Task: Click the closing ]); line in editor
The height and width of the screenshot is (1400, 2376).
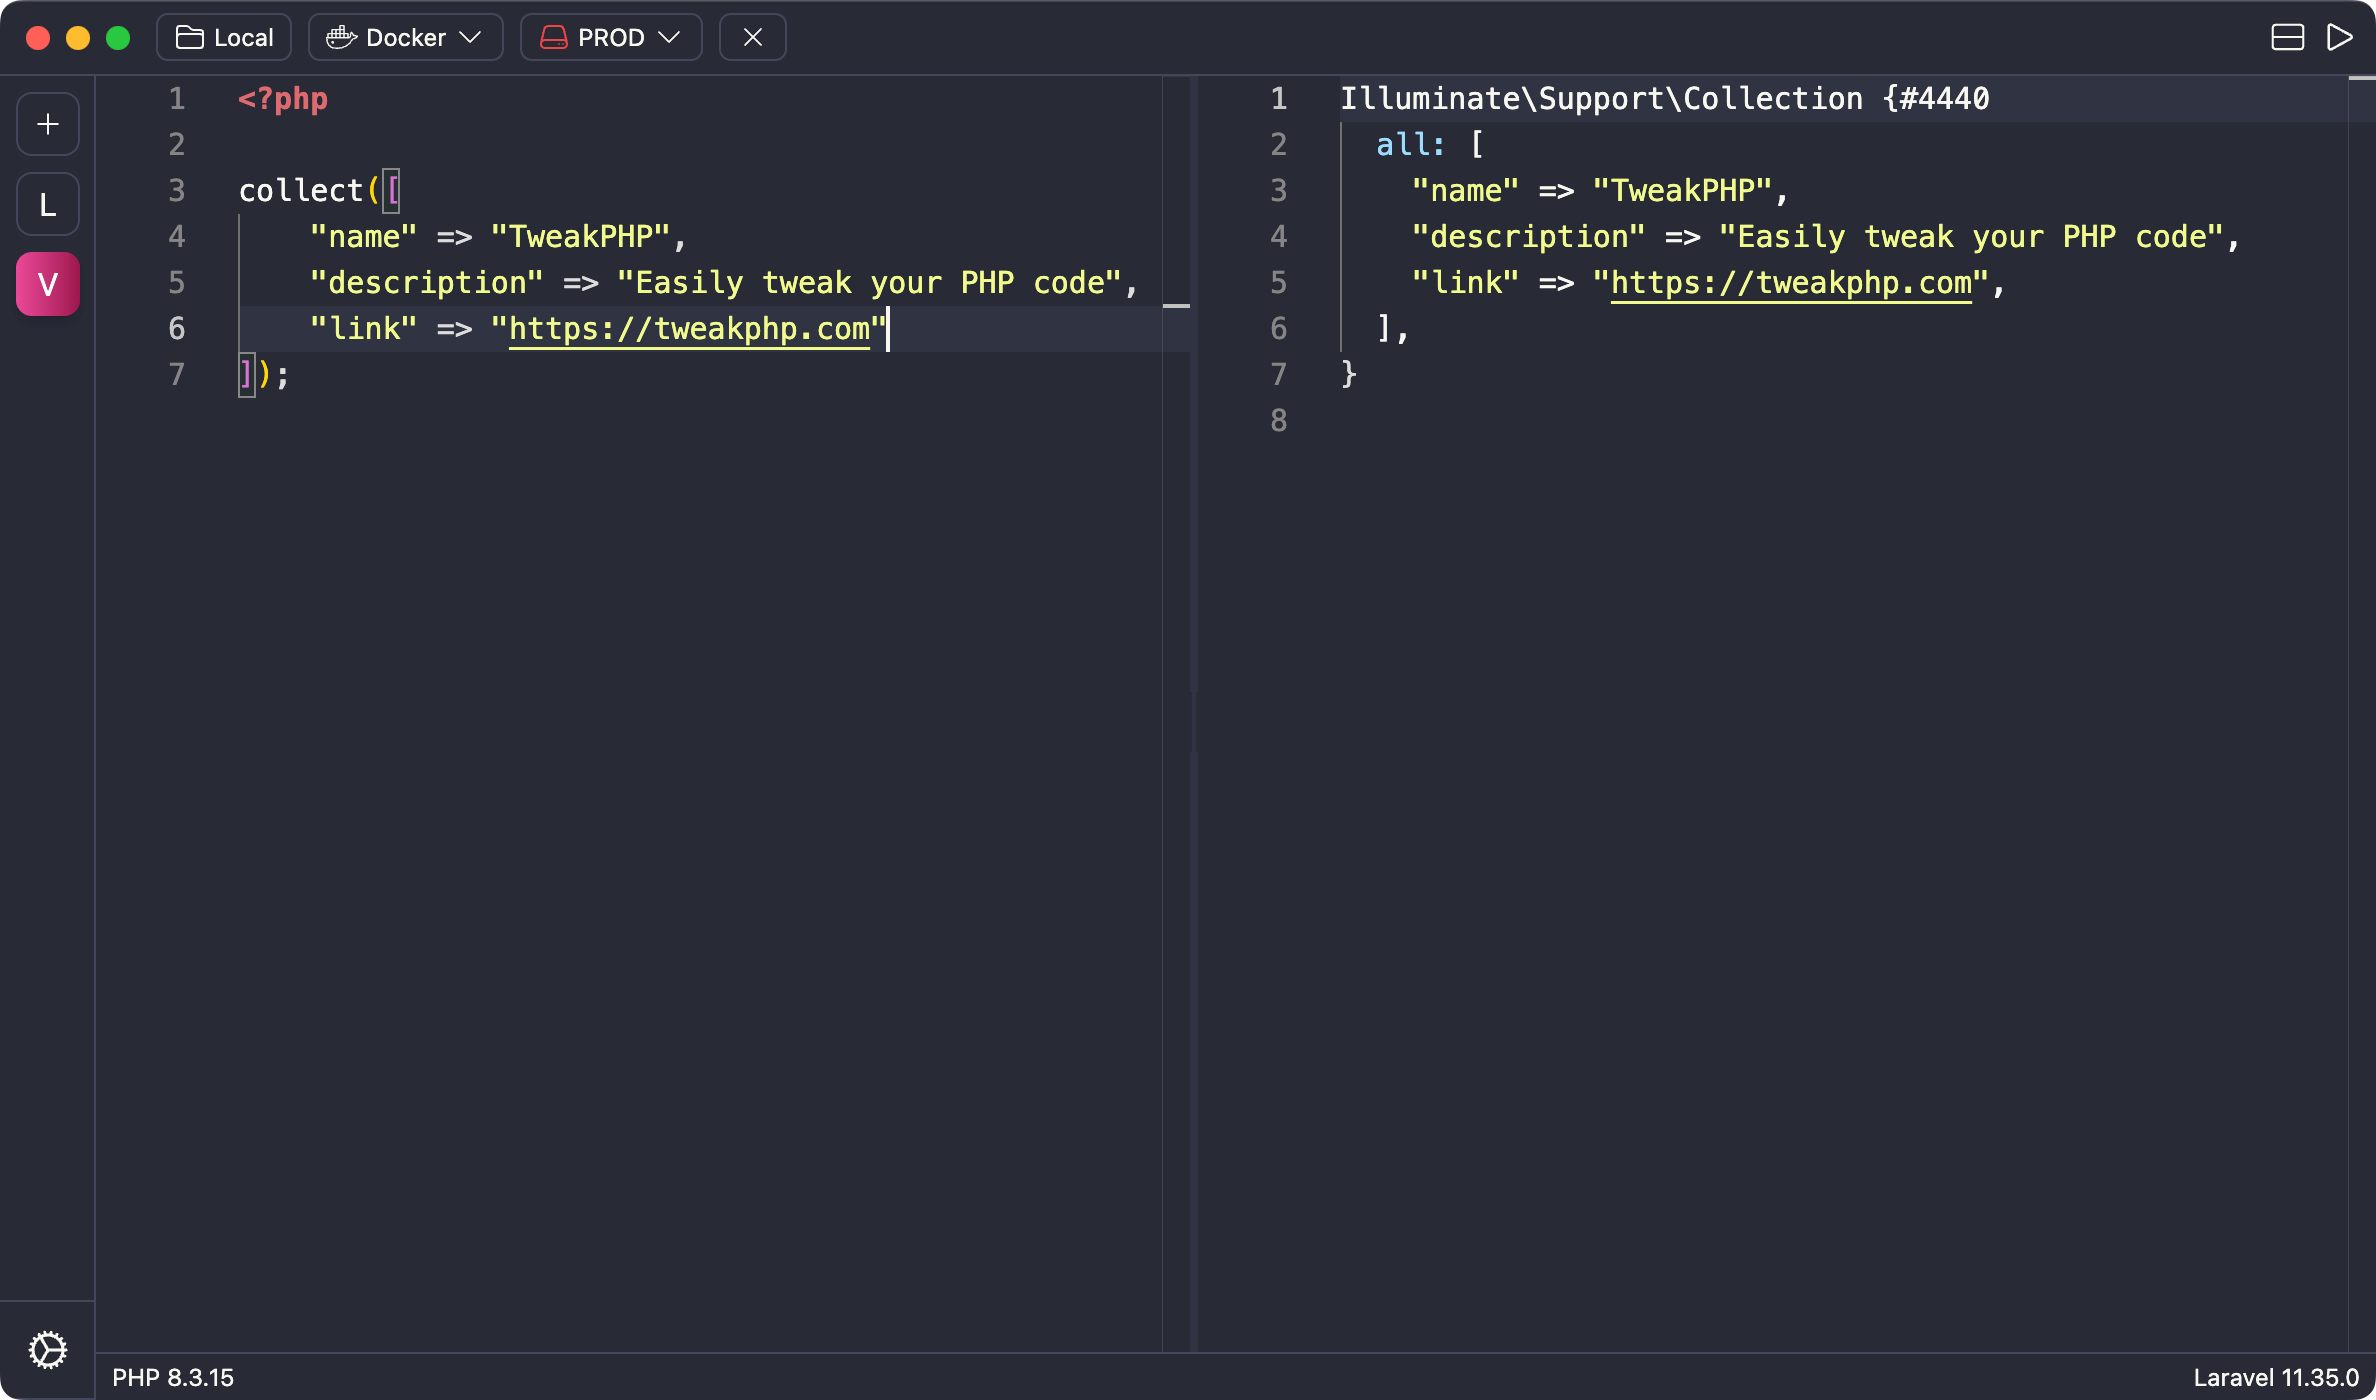Action: (x=264, y=375)
